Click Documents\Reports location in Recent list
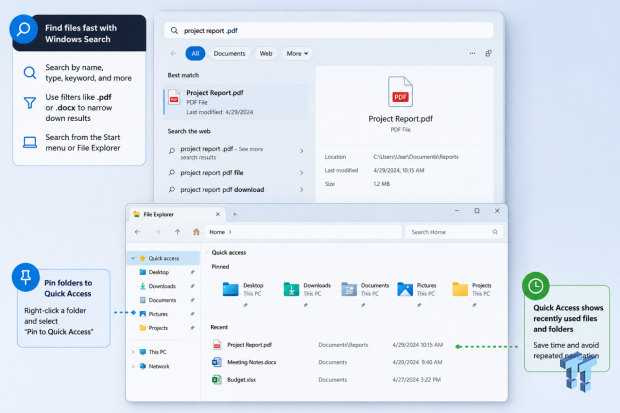This screenshot has width=620, height=413. click(x=343, y=345)
